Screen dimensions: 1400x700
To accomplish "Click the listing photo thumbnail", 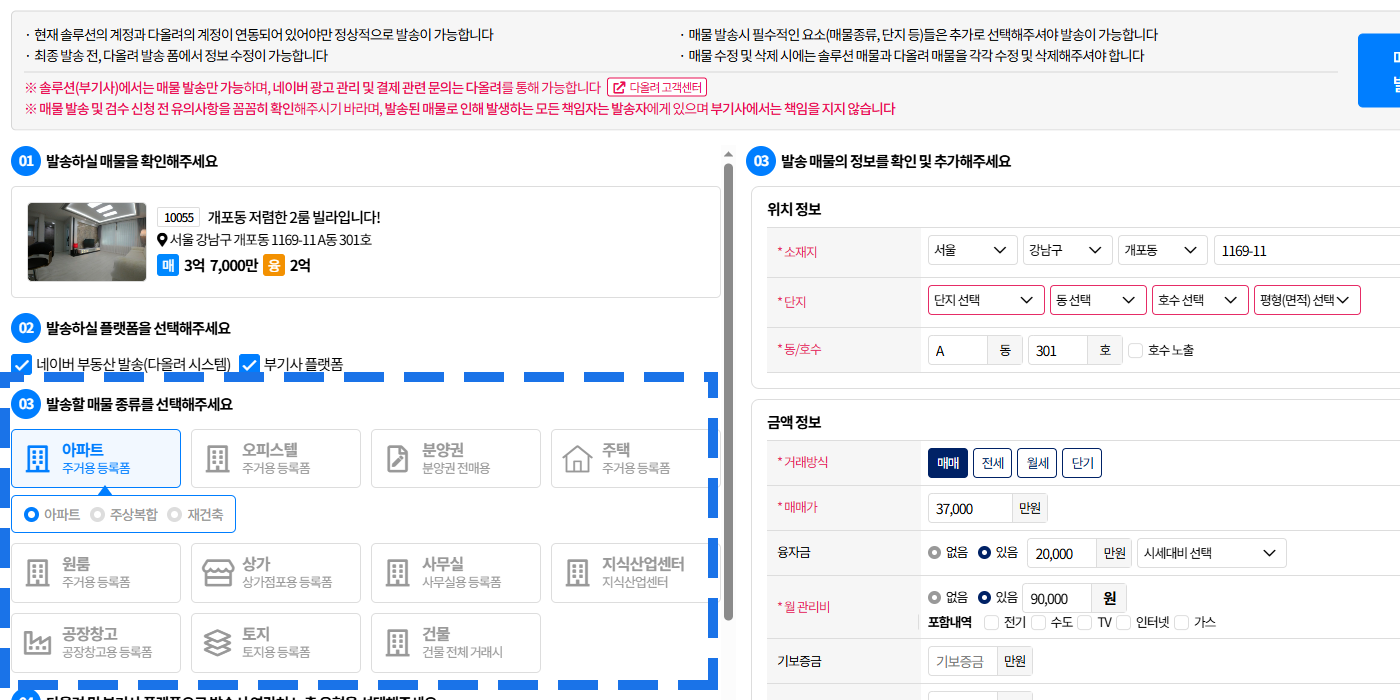I will (x=86, y=242).
